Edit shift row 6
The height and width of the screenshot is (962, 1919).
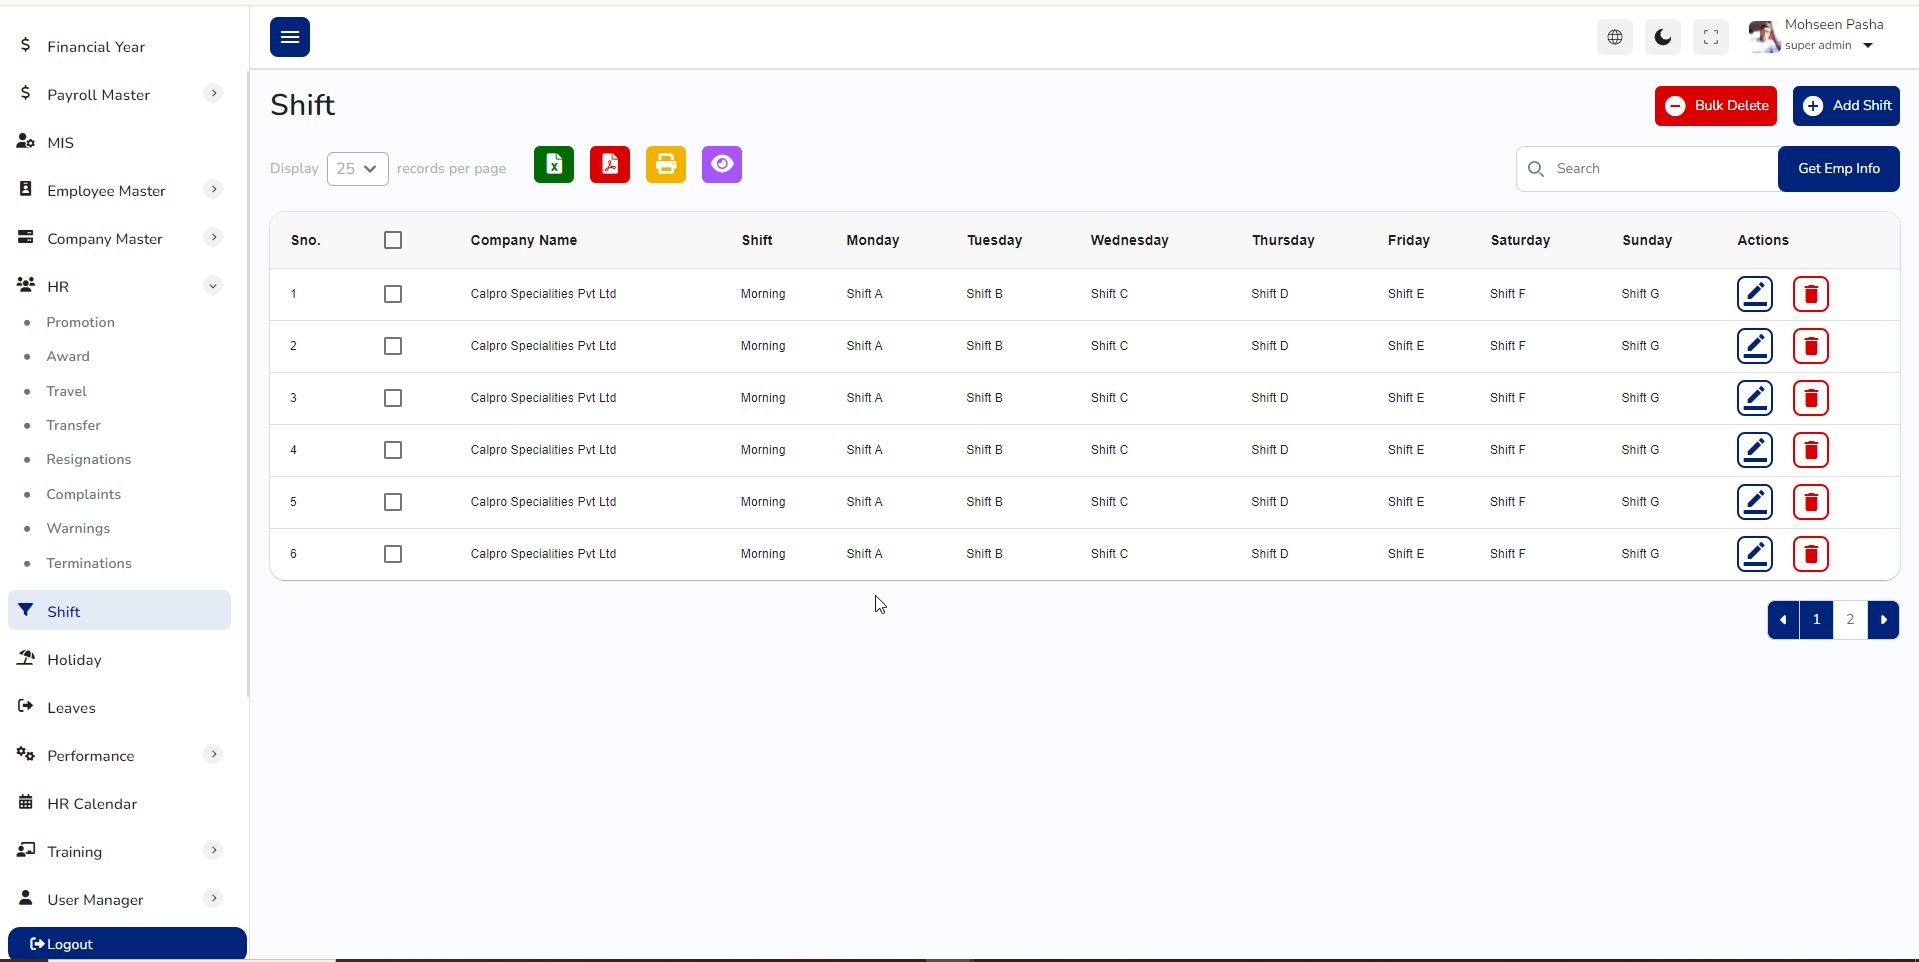pyautogui.click(x=1755, y=554)
